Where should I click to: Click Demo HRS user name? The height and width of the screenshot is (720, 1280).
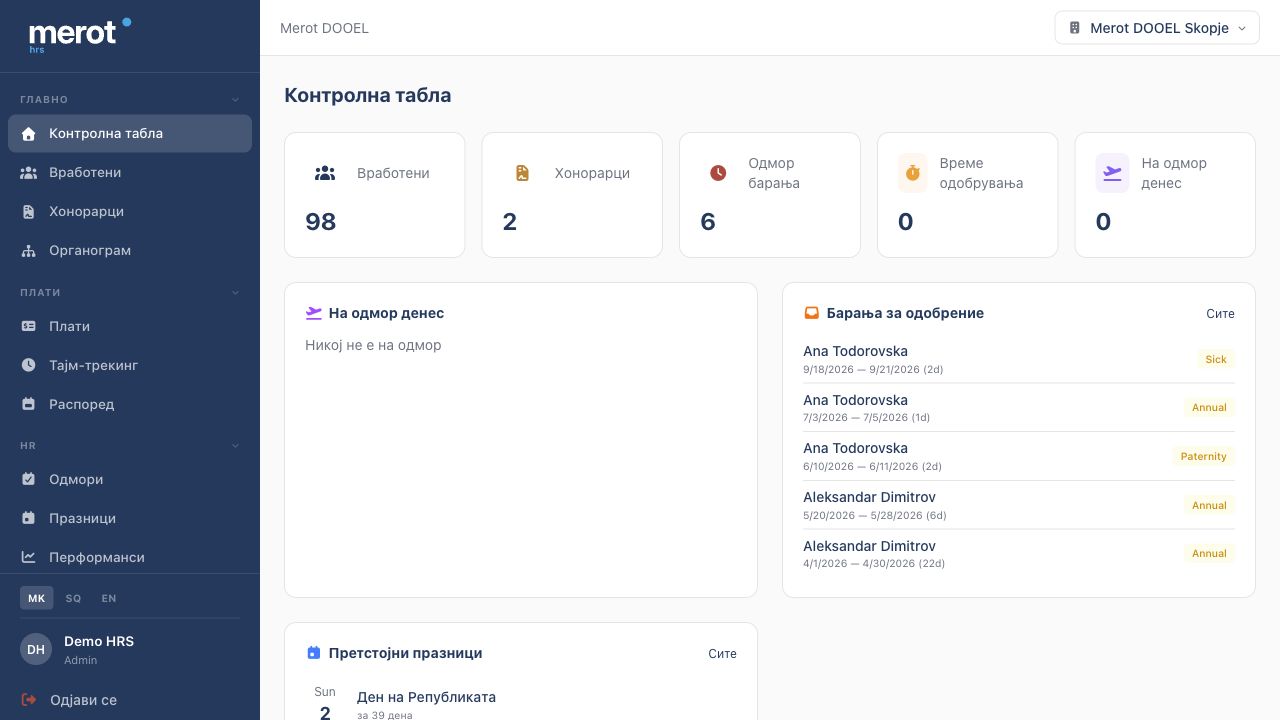[99, 641]
